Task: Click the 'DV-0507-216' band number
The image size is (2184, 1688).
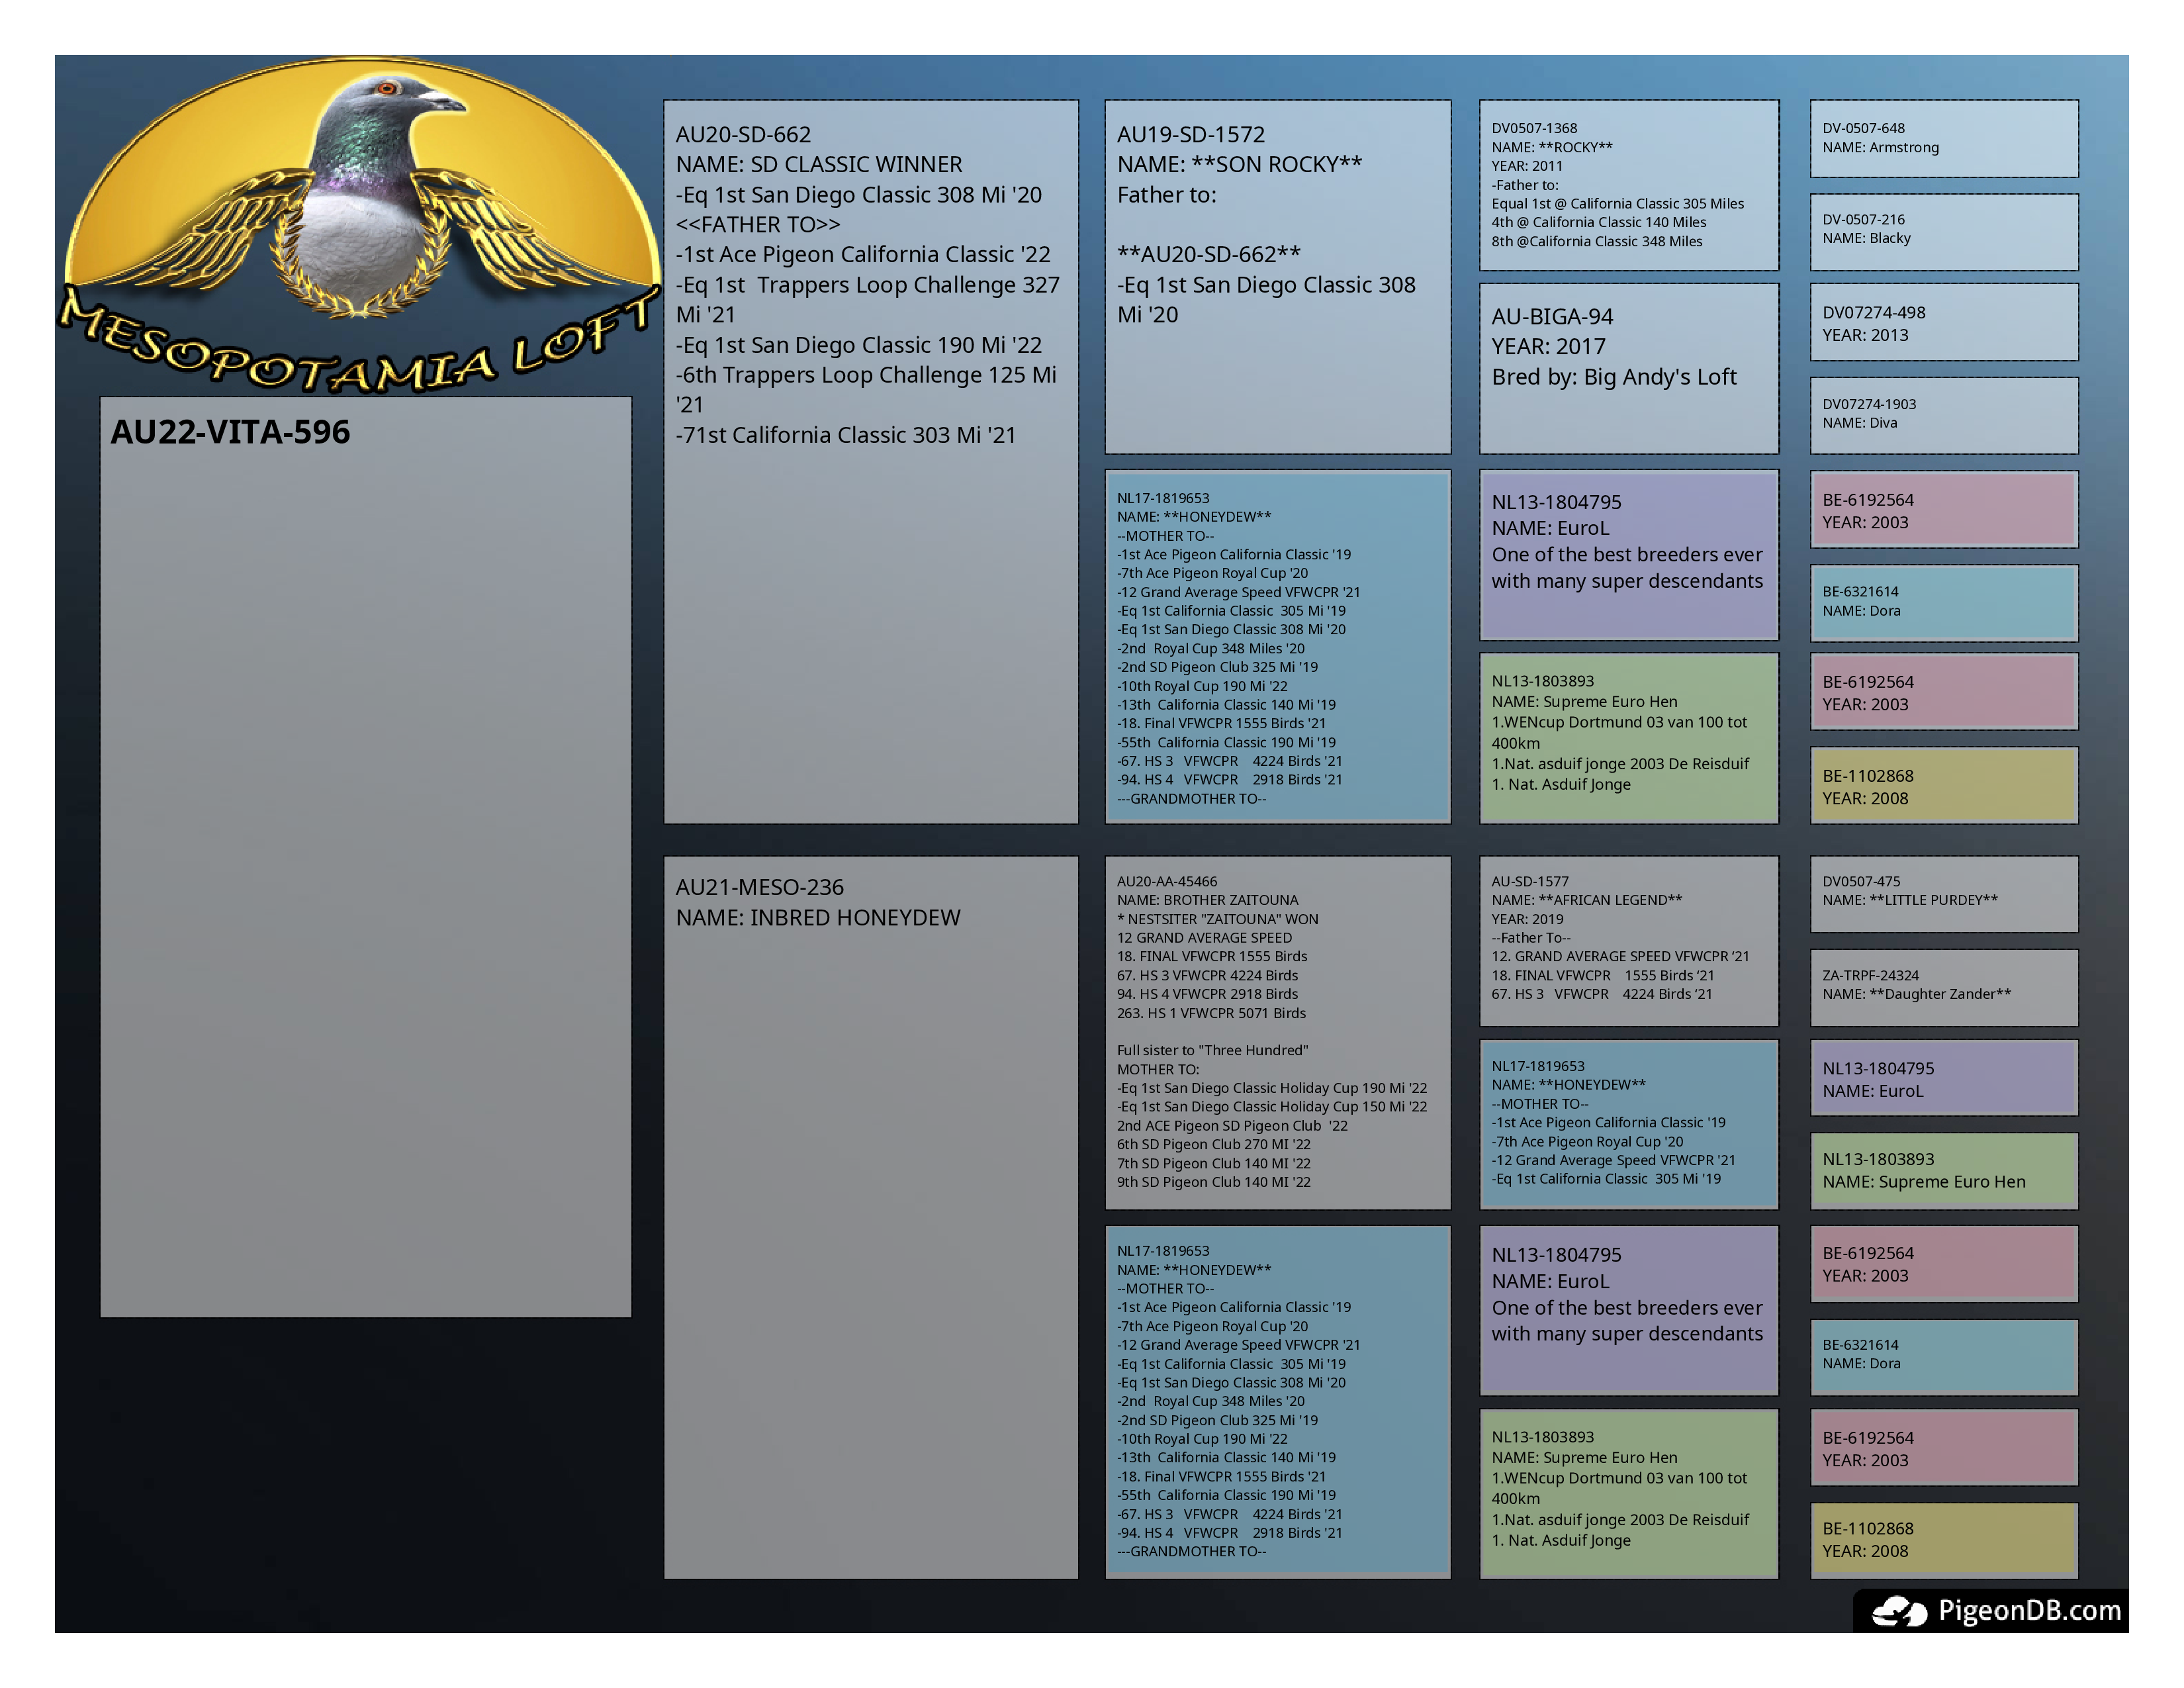Action: tap(1863, 220)
